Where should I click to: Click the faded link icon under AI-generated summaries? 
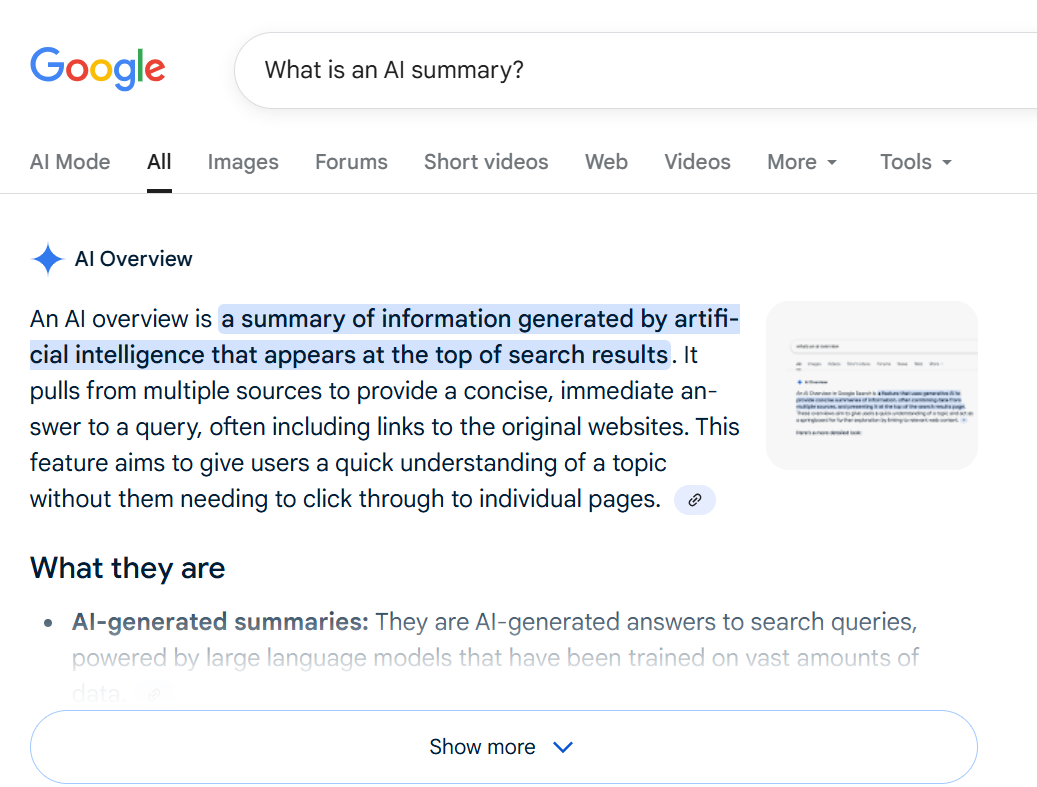(x=152, y=692)
